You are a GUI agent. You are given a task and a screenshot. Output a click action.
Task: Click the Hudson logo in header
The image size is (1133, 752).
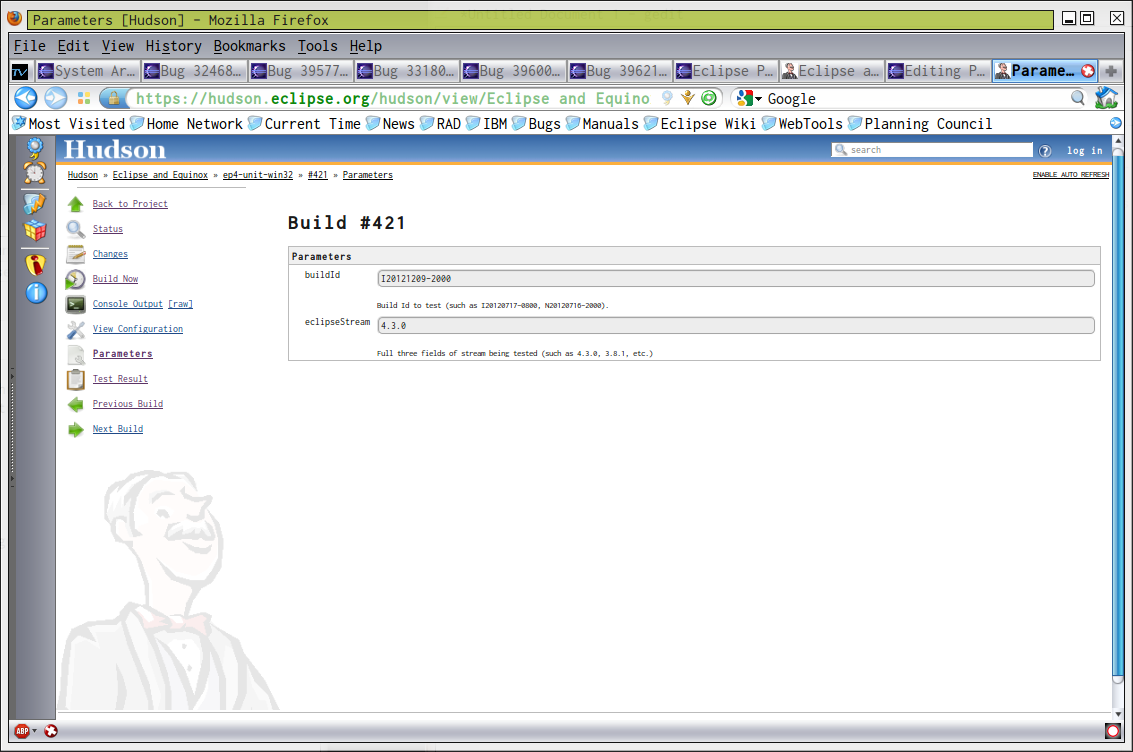115,150
